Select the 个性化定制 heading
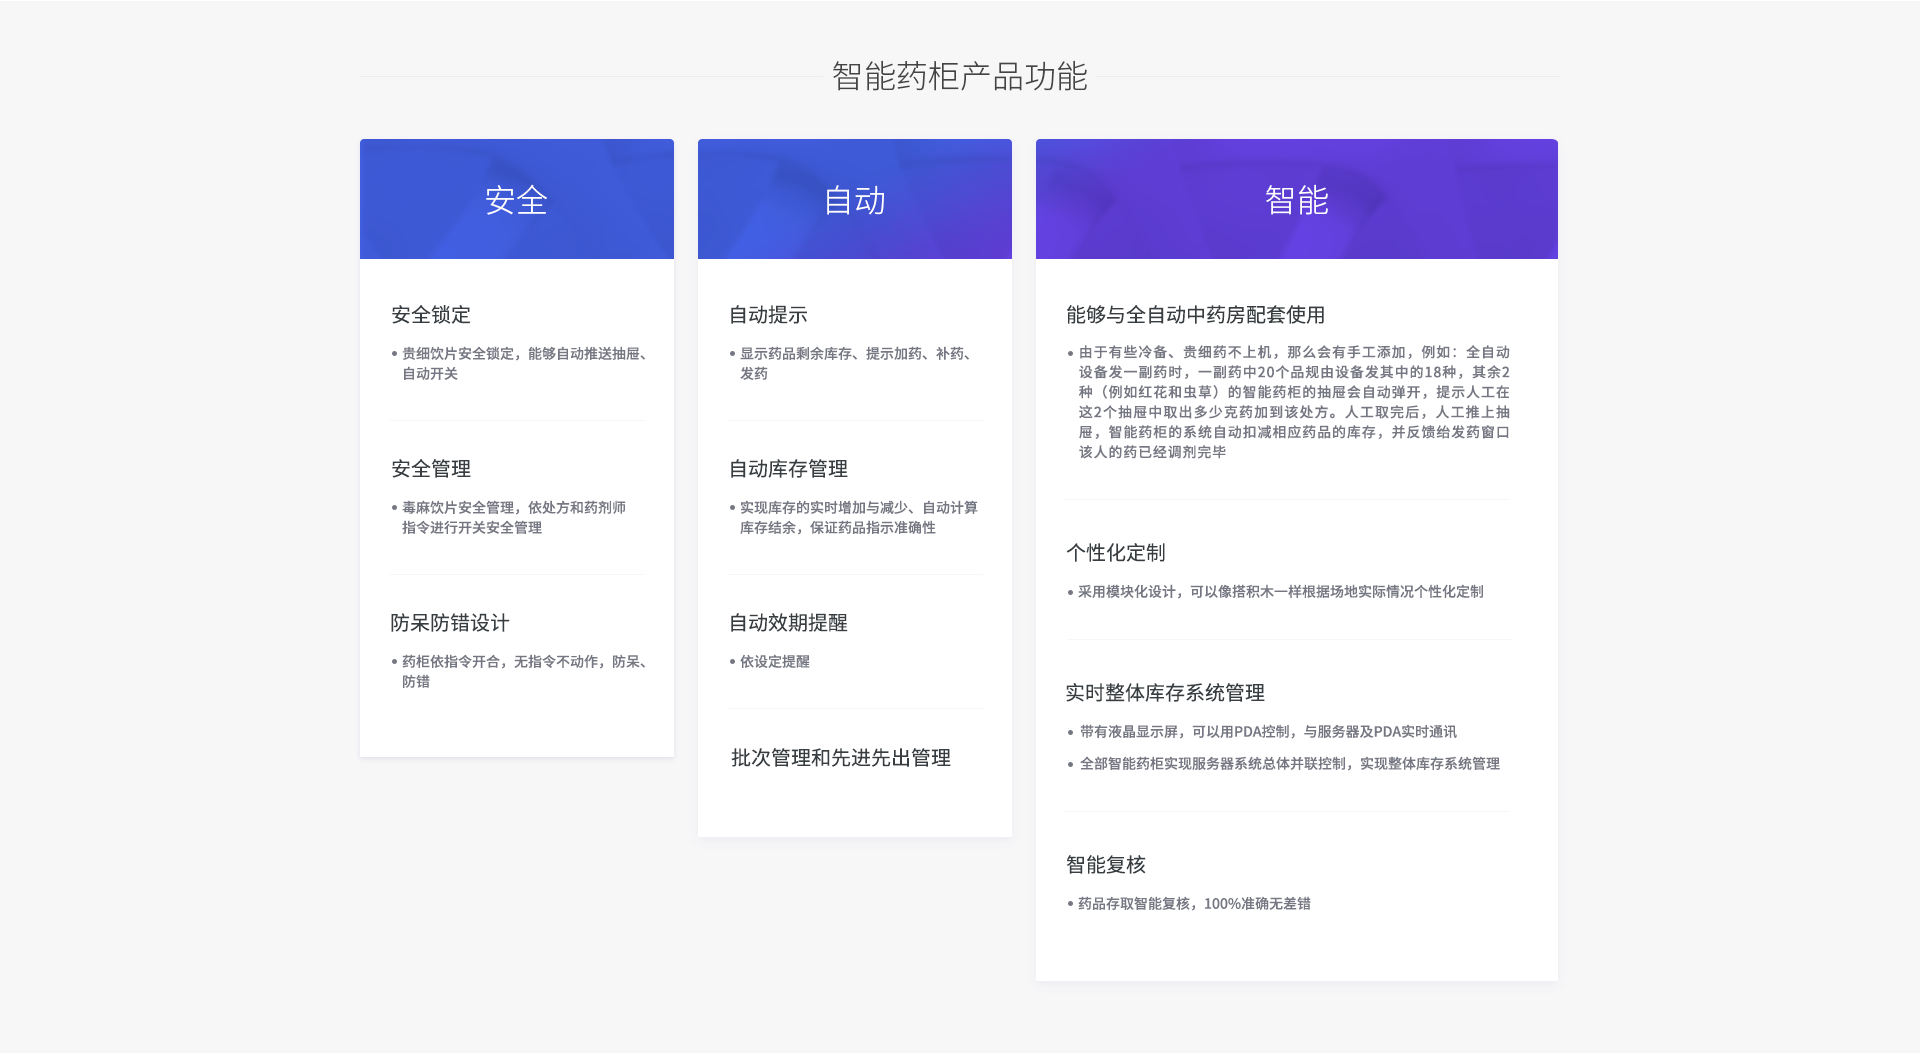The width and height of the screenshot is (1920, 1054). pos(1116,553)
